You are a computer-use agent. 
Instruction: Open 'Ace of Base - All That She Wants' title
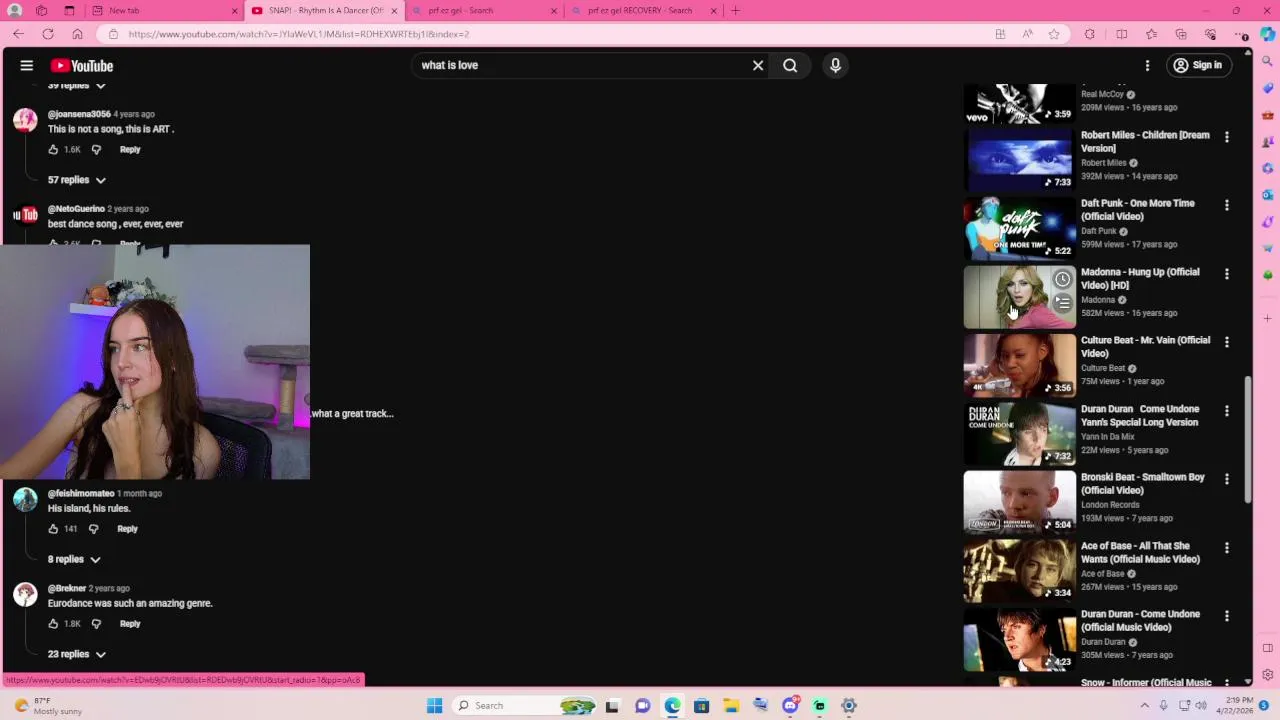(x=1140, y=553)
